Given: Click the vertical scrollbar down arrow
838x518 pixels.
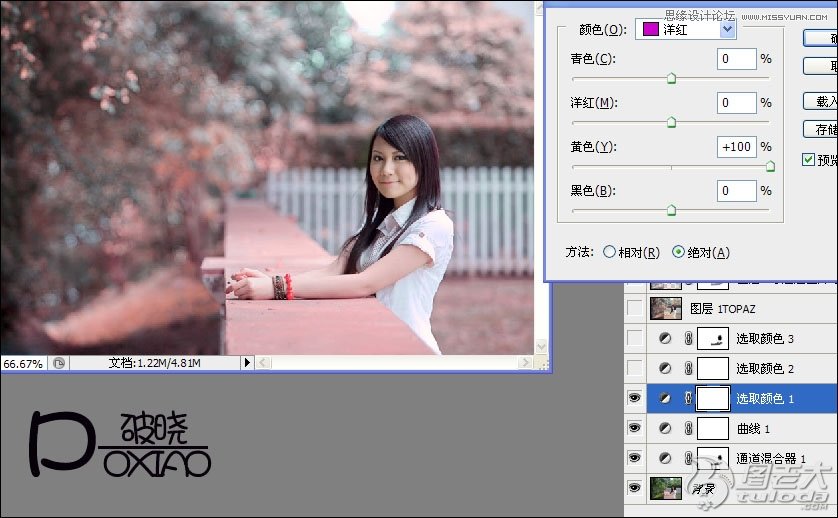Looking at the screenshot, I should pos(541,346).
